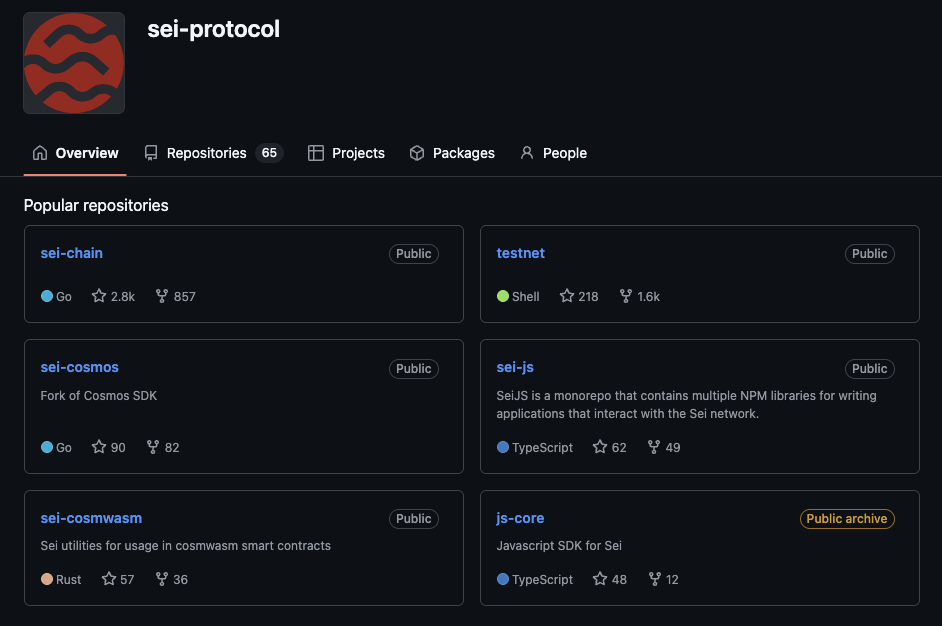Navigate to the sei-js repository
The height and width of the screenshot is (626, 942).
[516, 367]
